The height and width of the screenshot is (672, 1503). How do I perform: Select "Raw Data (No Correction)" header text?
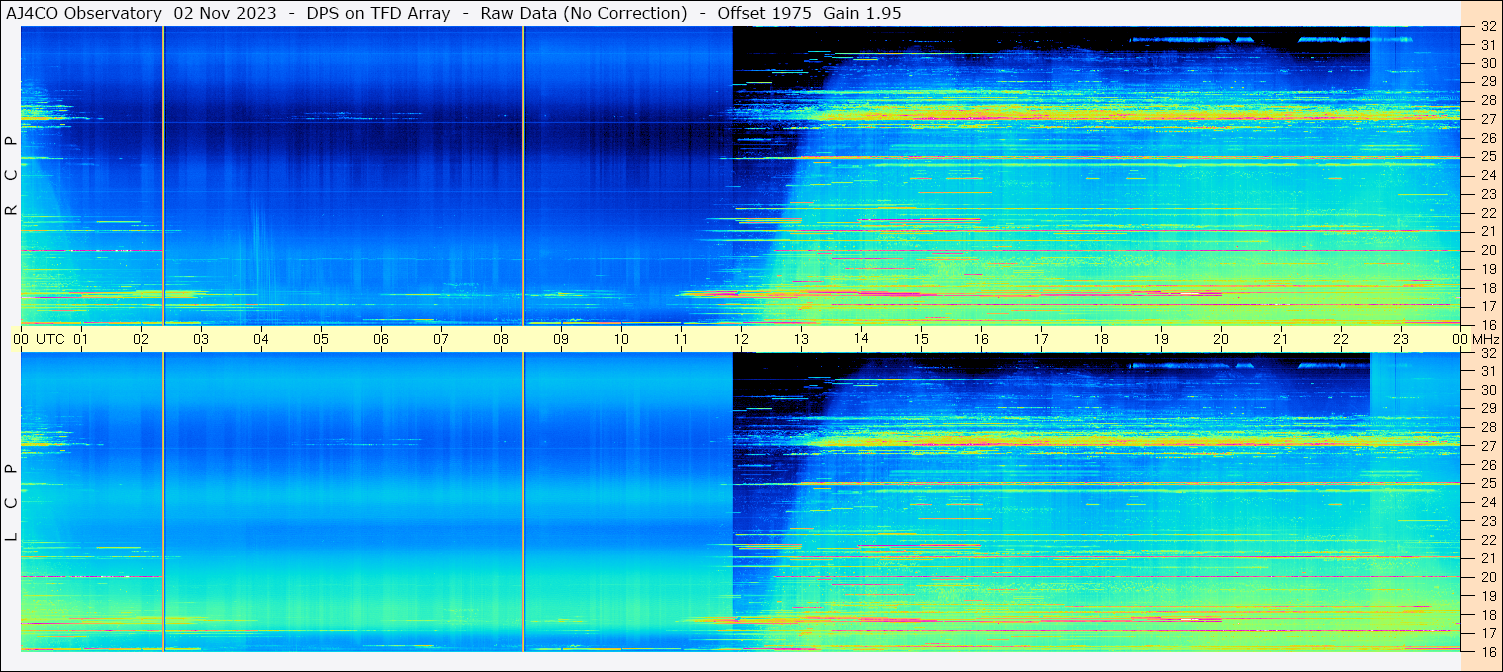coord(584,13)
